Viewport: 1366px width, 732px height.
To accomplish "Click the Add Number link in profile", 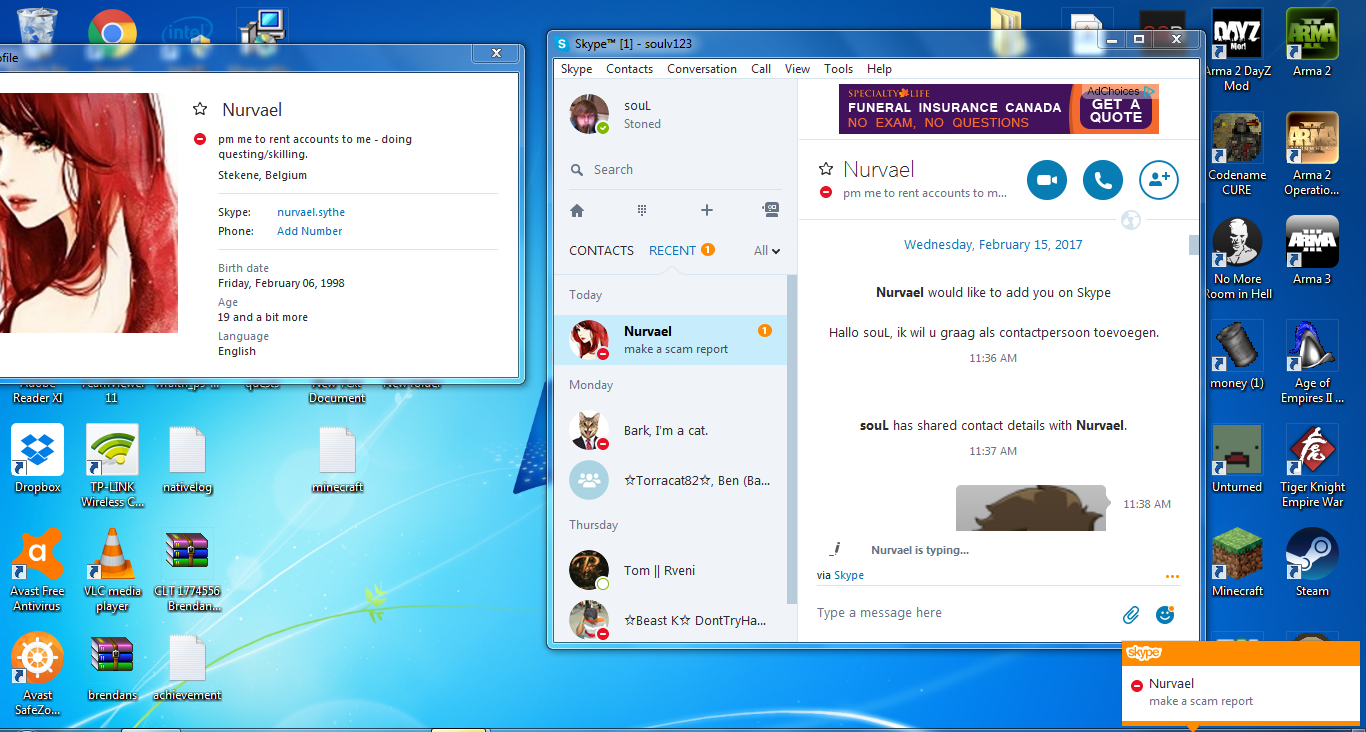I will point(310,231).
